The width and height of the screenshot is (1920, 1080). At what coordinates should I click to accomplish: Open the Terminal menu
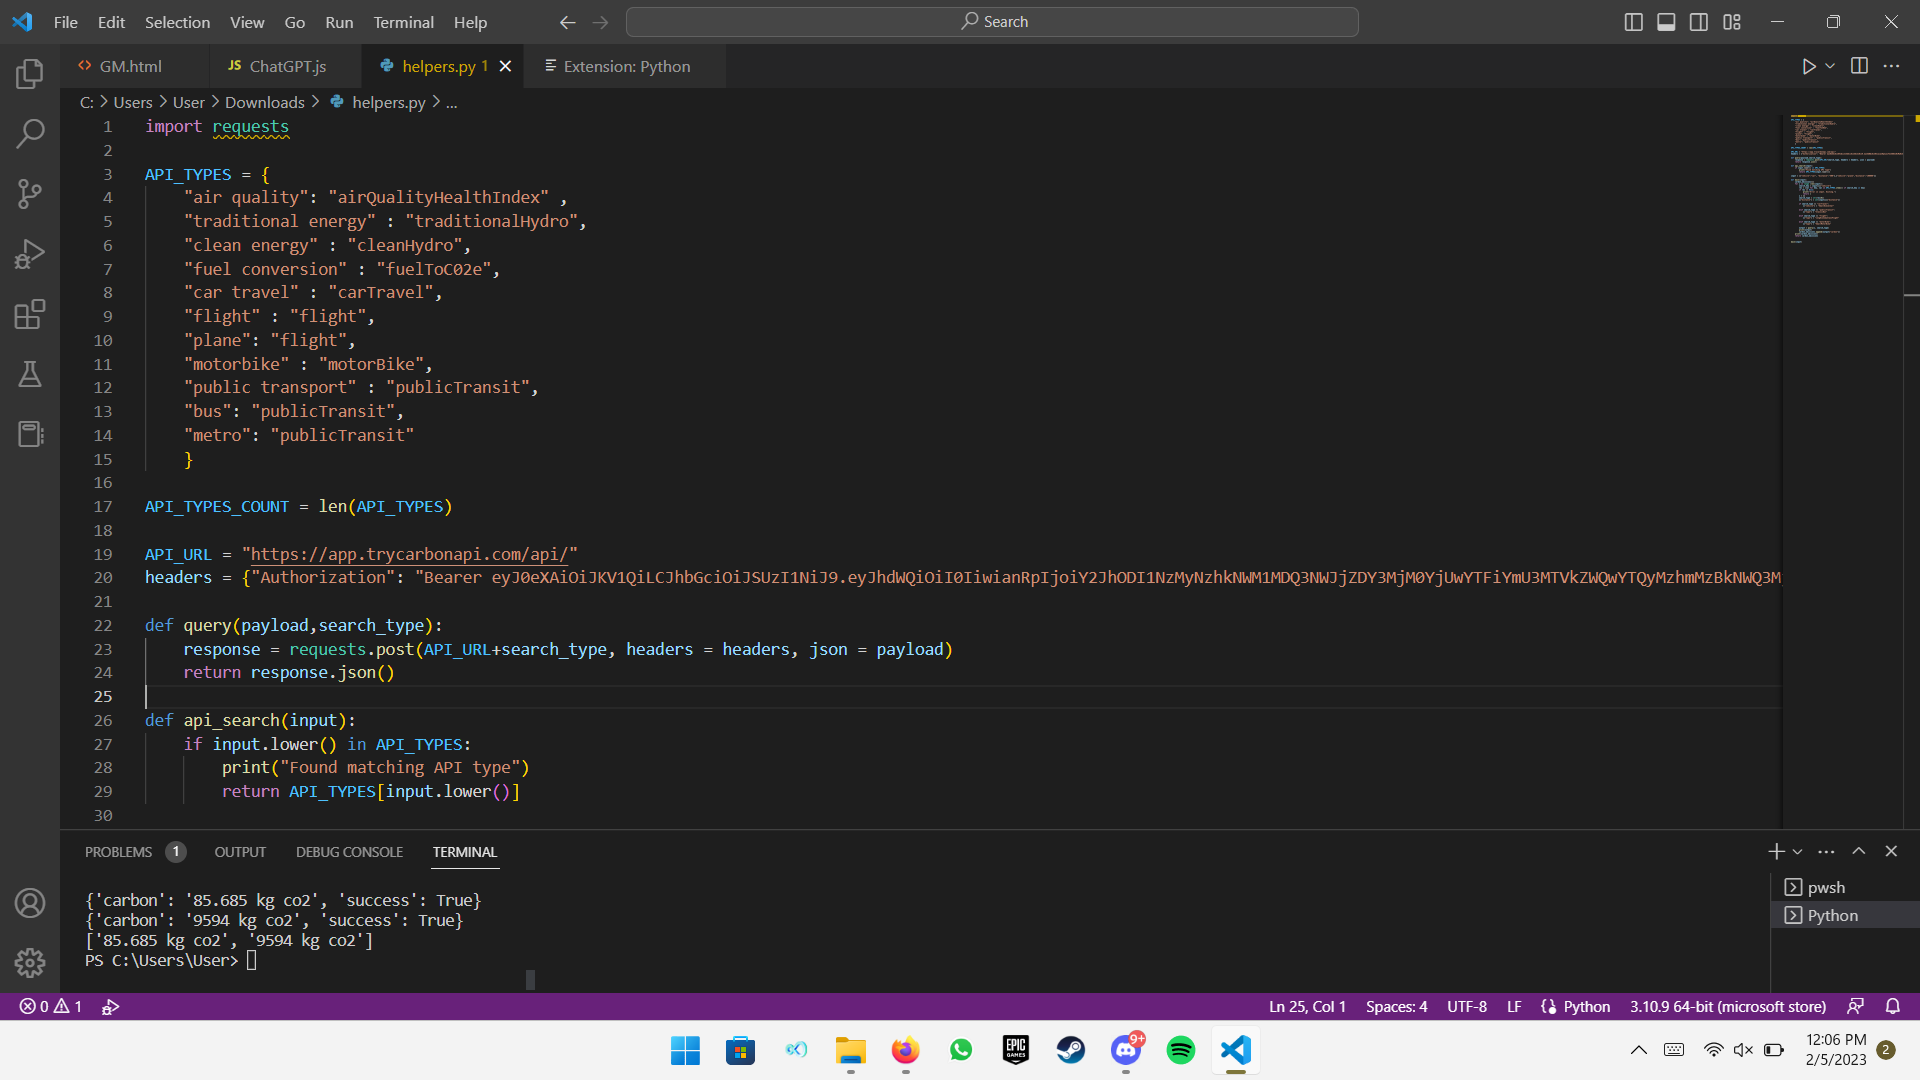click(403, 22)
